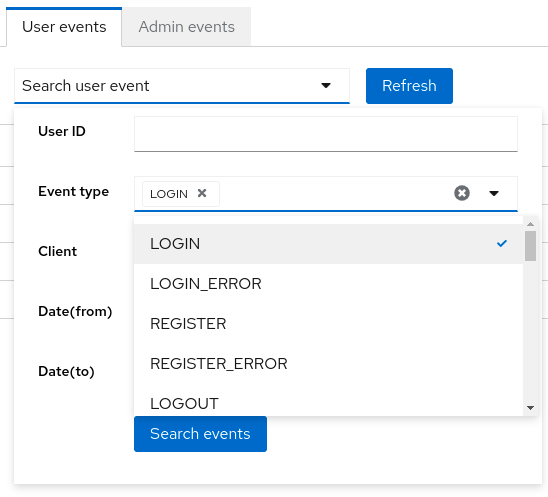Click the Date(from) label

coord(75,311)
